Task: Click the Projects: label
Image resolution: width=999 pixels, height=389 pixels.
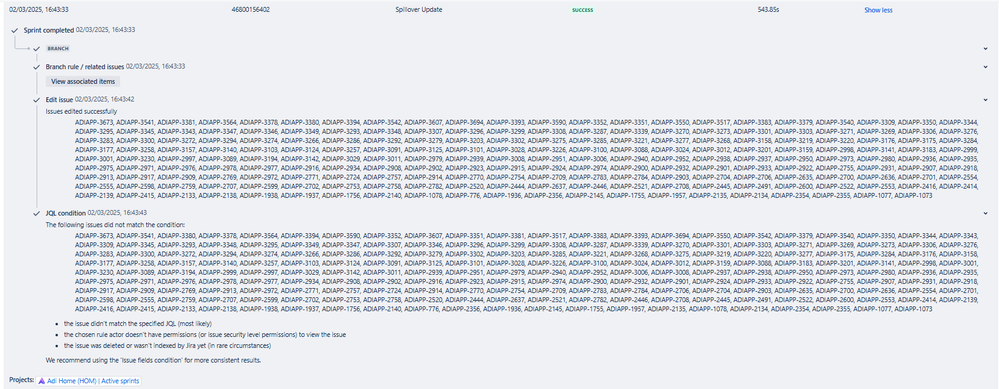Action: click(x=22, y=380)
